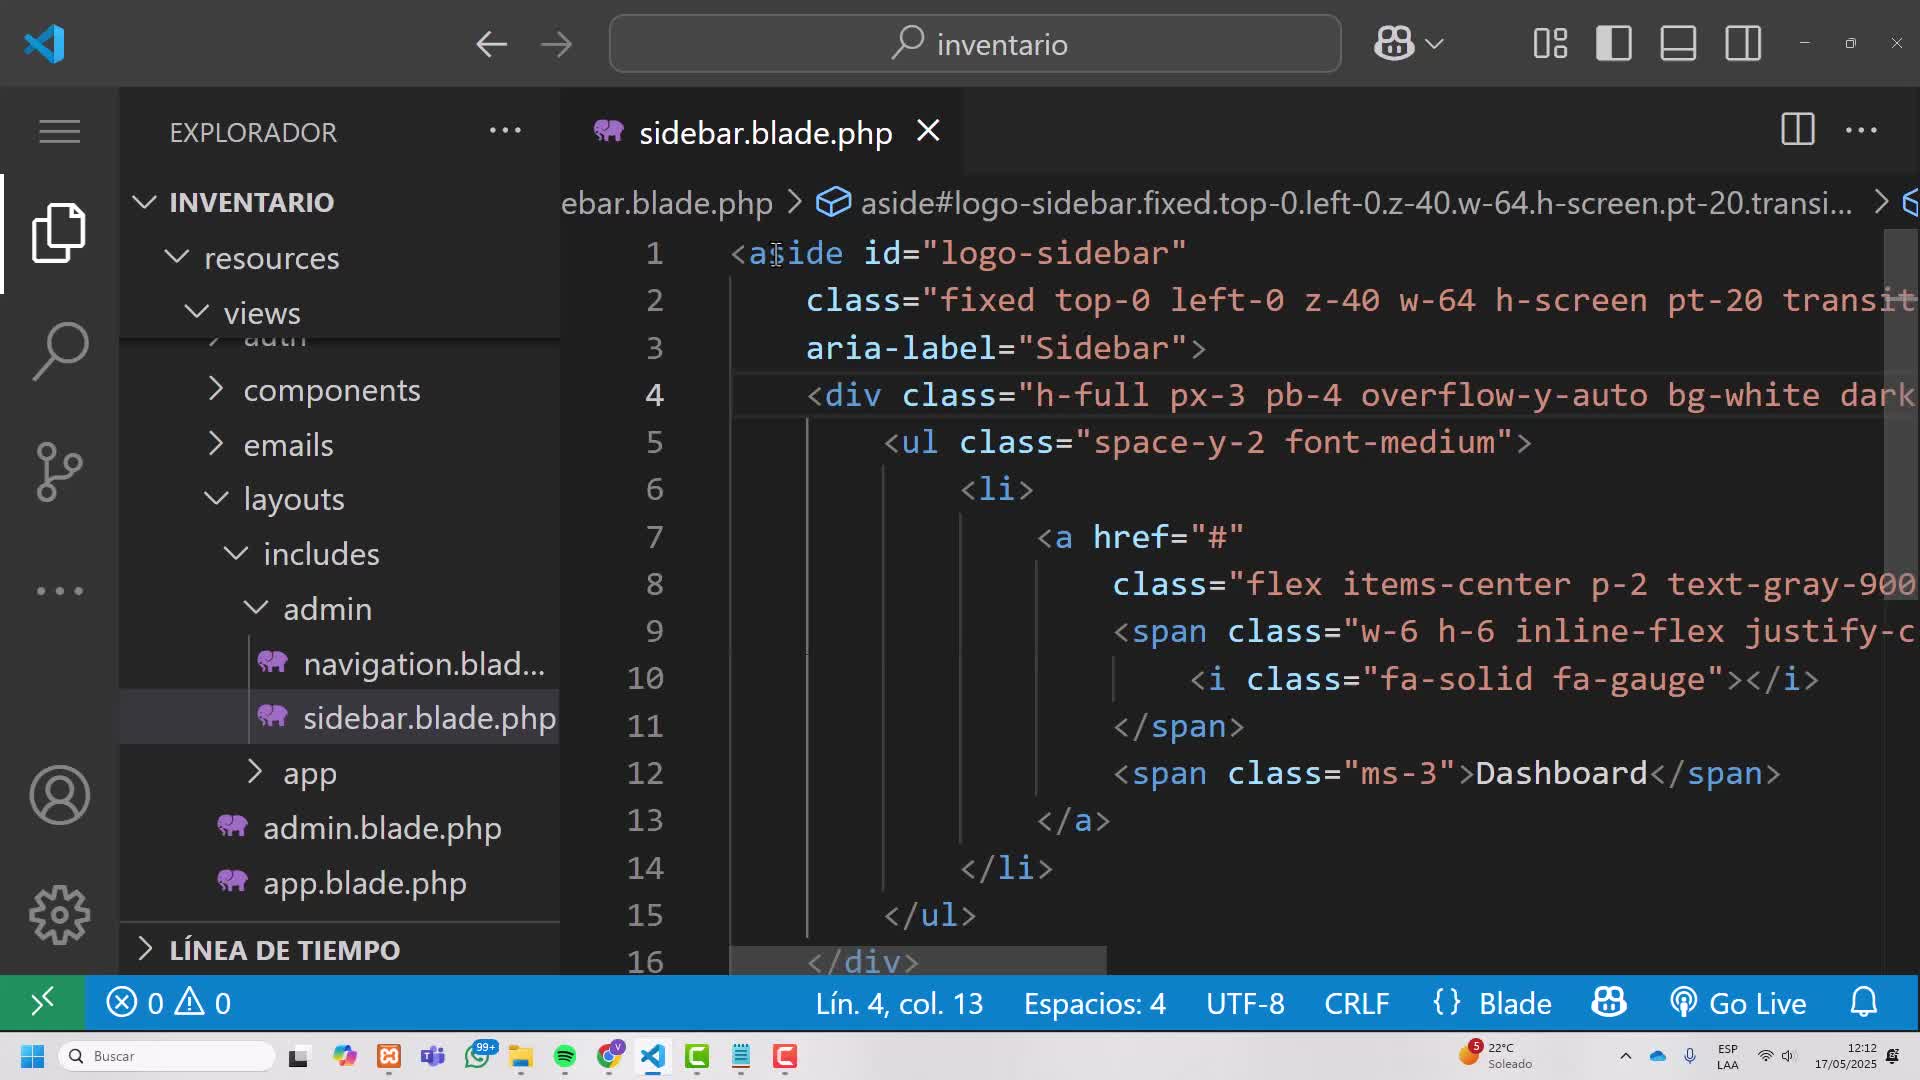Screen dimensions: 1920x1080
Task: Change indentation via Espacios: 4
Action: (1094, 1003)
